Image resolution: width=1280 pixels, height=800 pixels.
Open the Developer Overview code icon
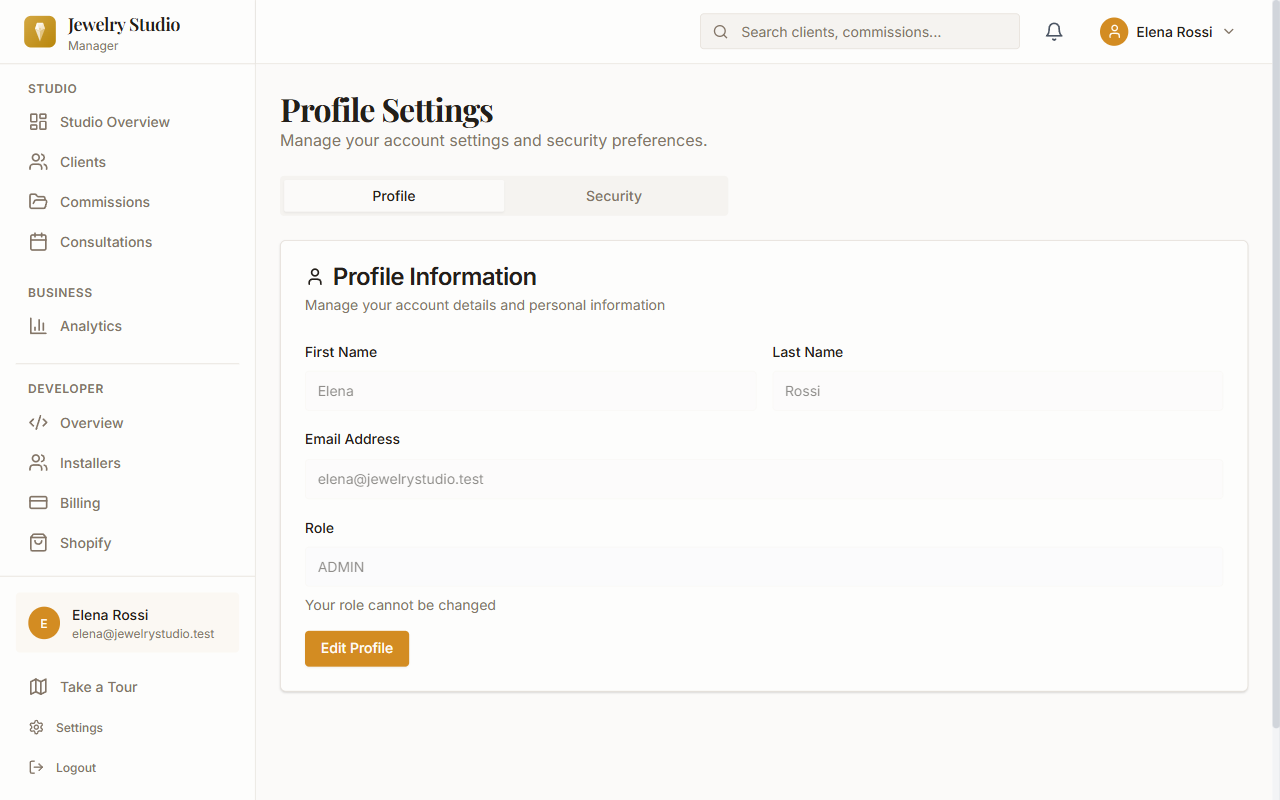pos(38,423)
